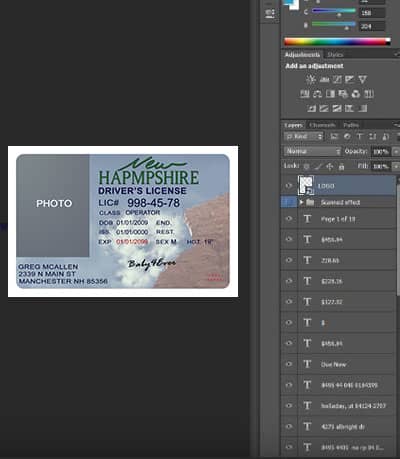This screenshot has width=400, height=459.
Task: Open the Opacity slider arrow
Action: click(396, 152)
